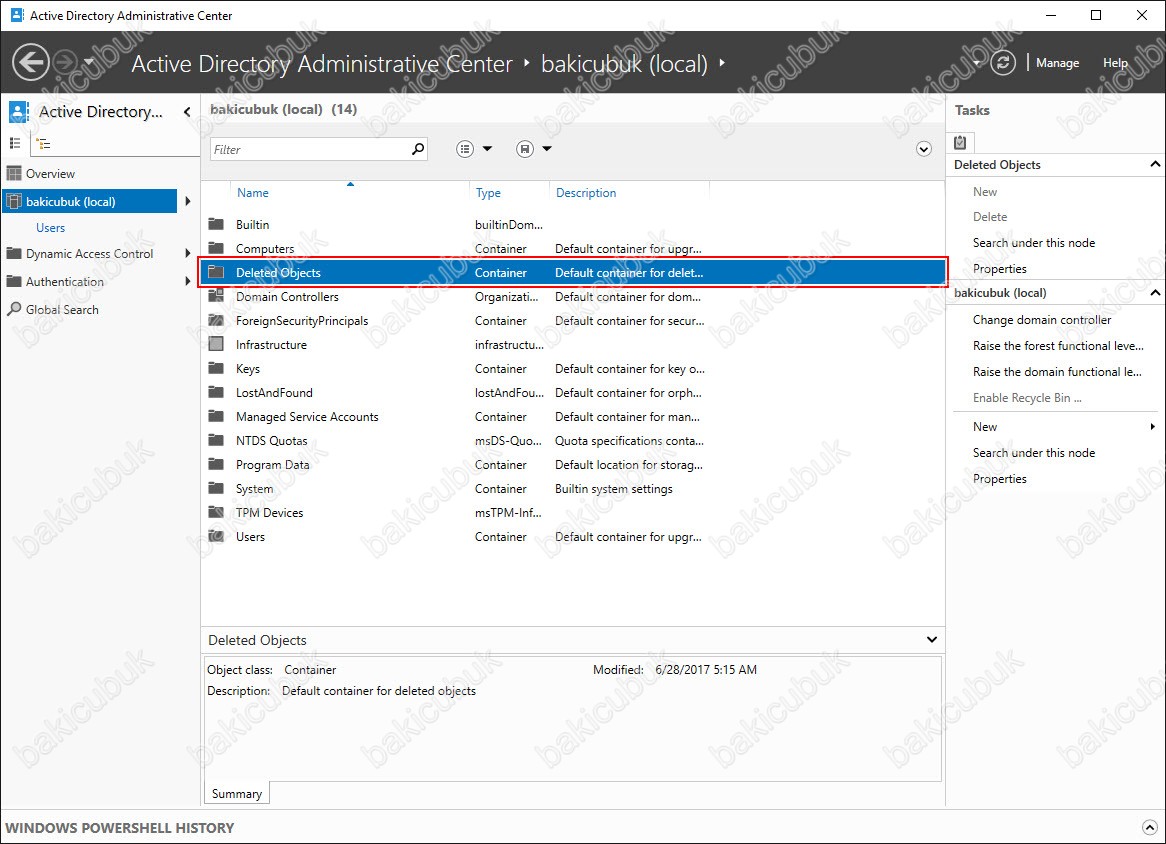Expand the filter criteria chevron button

point(924,149)
